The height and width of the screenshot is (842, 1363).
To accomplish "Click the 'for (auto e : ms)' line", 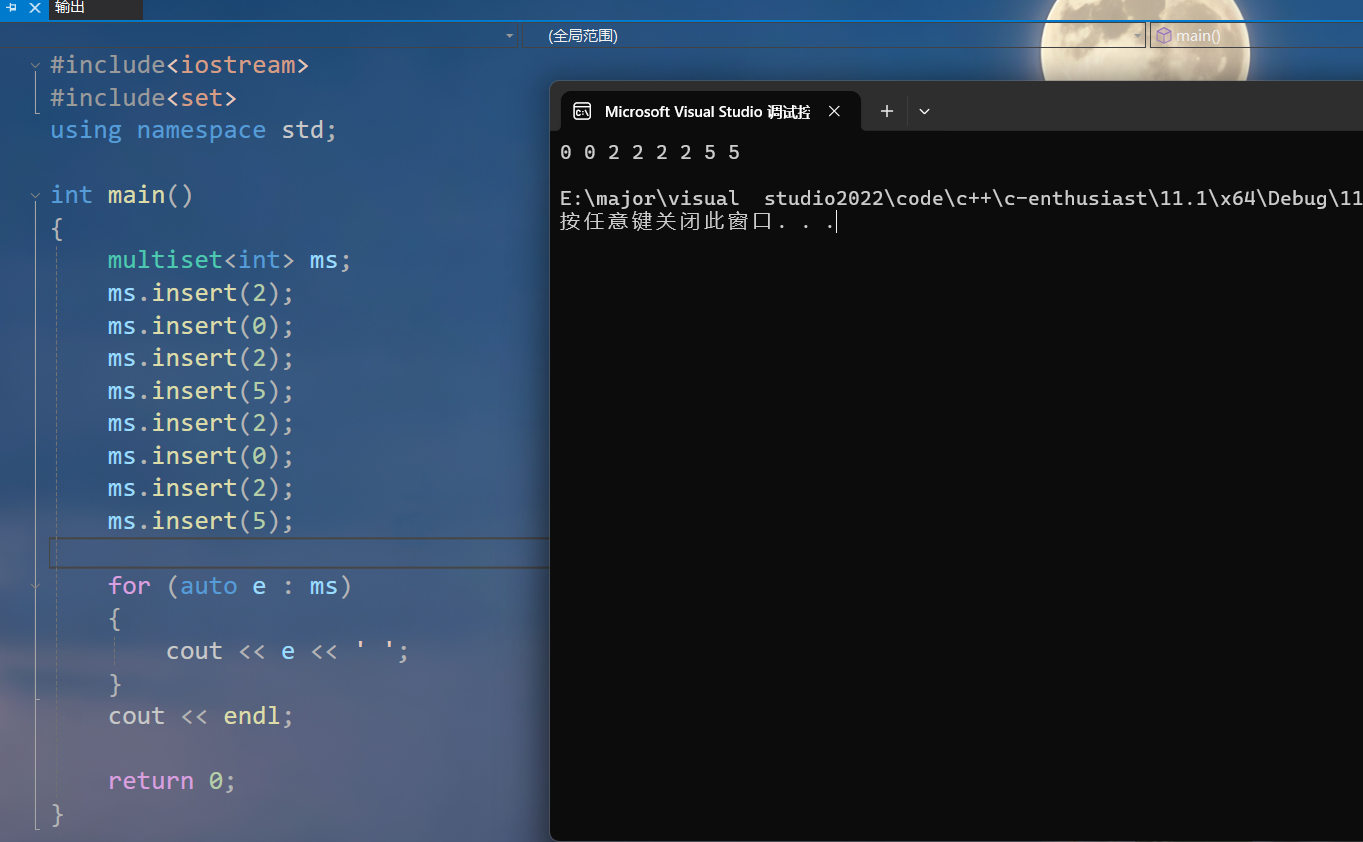I will pyautogui.click(x=230, y=585).
